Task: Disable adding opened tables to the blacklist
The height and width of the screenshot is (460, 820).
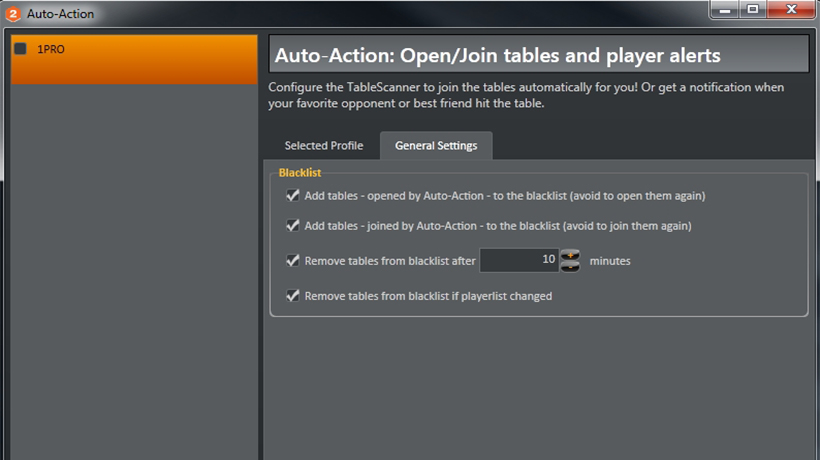Action: [292, 196]
